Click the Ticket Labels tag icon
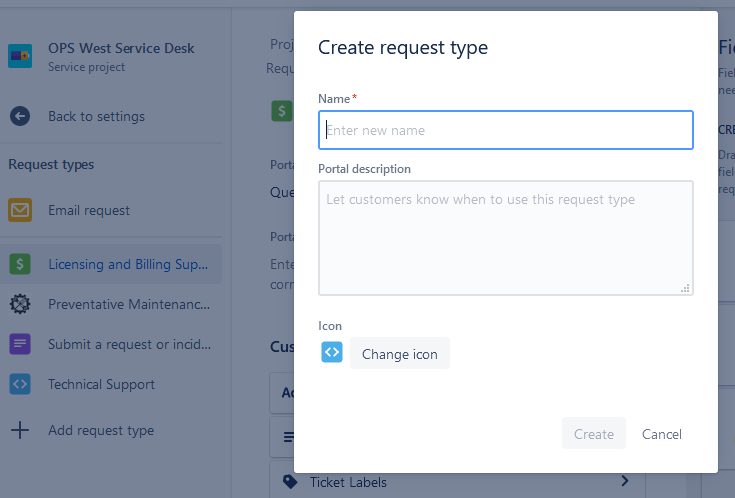The width and height of the screenshot is (735, 498). point(290,482)
